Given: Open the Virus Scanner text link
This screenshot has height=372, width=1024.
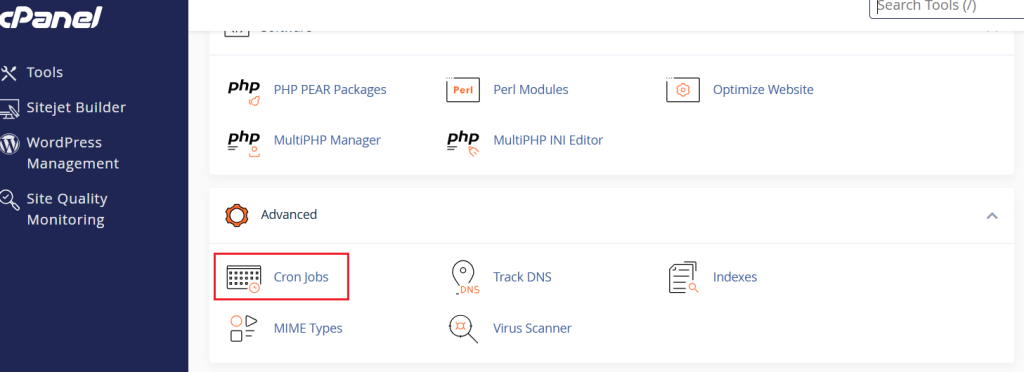Looking at the screenshot, I should pos(532,328).
